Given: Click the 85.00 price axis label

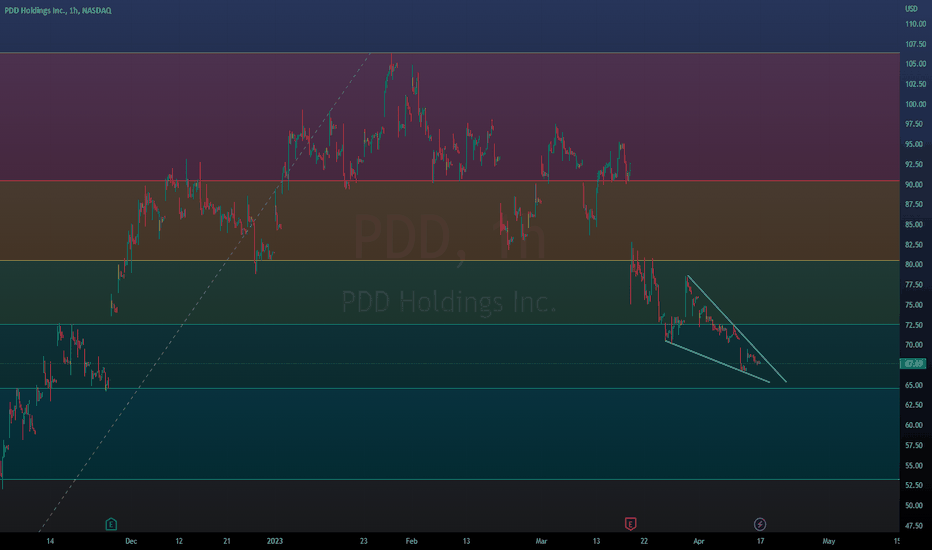Looking at the screenshot, I should (915, 224).
